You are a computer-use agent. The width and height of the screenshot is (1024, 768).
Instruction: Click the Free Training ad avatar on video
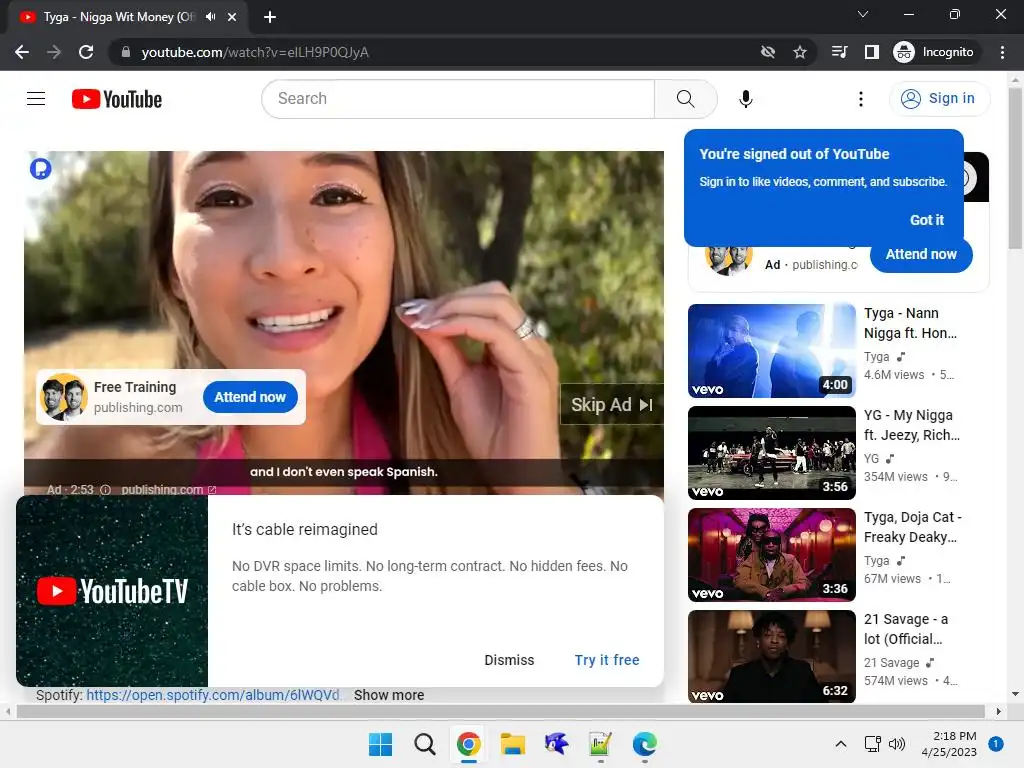click(63, 397)
